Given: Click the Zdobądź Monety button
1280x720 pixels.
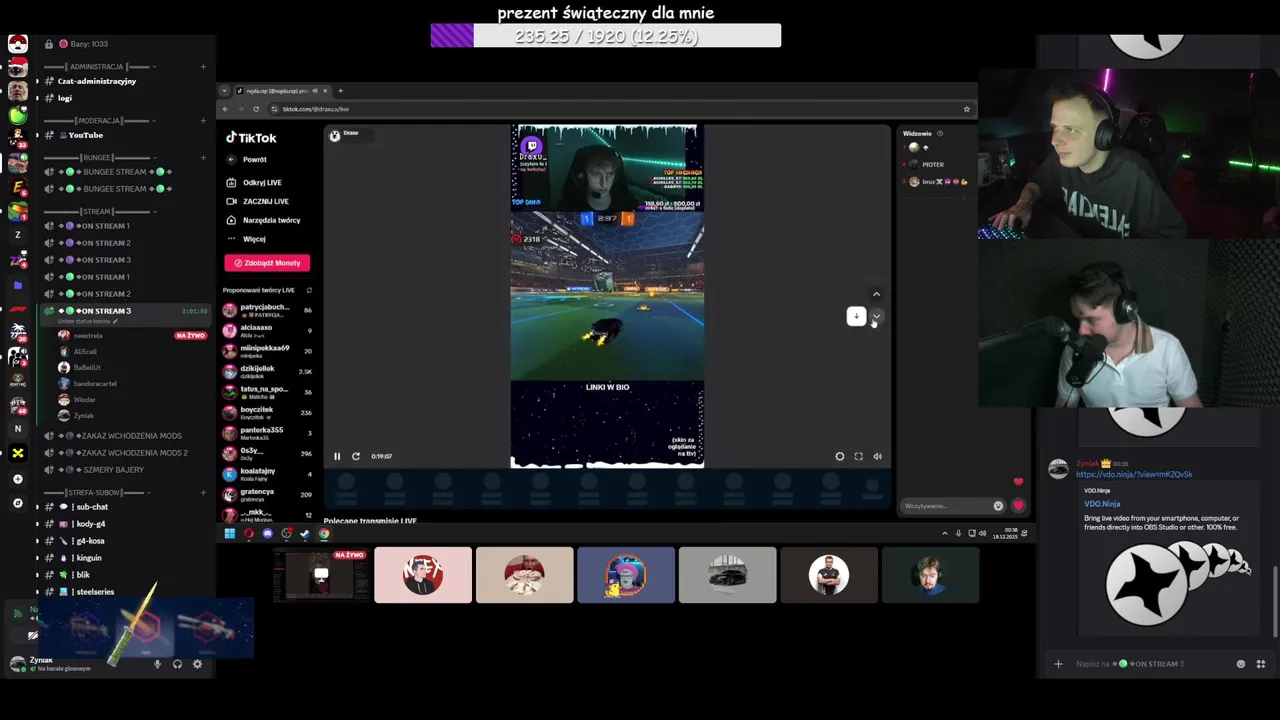Looking at the screenshot, I should pyautogui.click(x=267, y=263).
